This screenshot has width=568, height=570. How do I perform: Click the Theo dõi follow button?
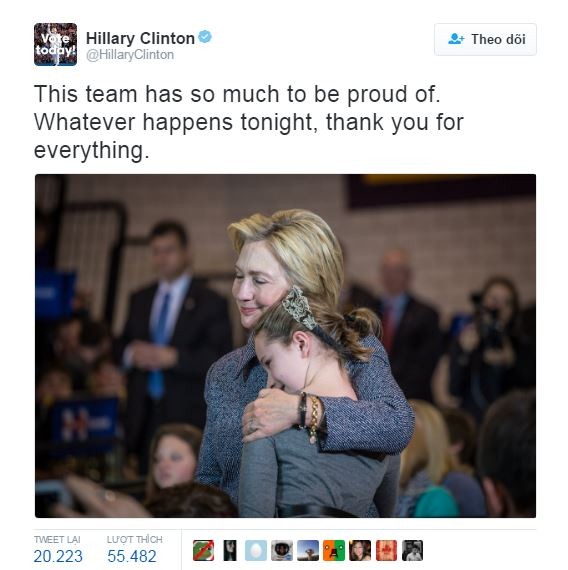(485, 39)
